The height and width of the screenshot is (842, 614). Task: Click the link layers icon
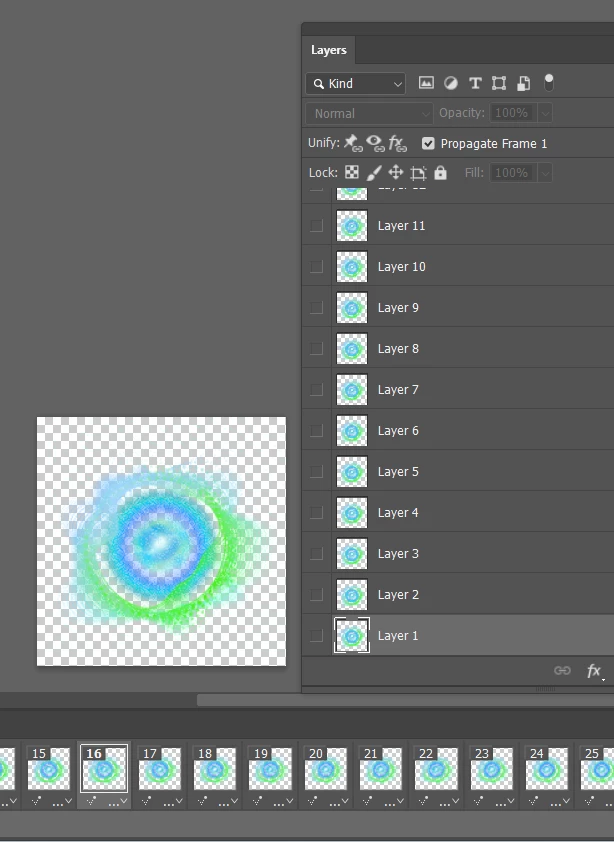click(x=562, y=670)
